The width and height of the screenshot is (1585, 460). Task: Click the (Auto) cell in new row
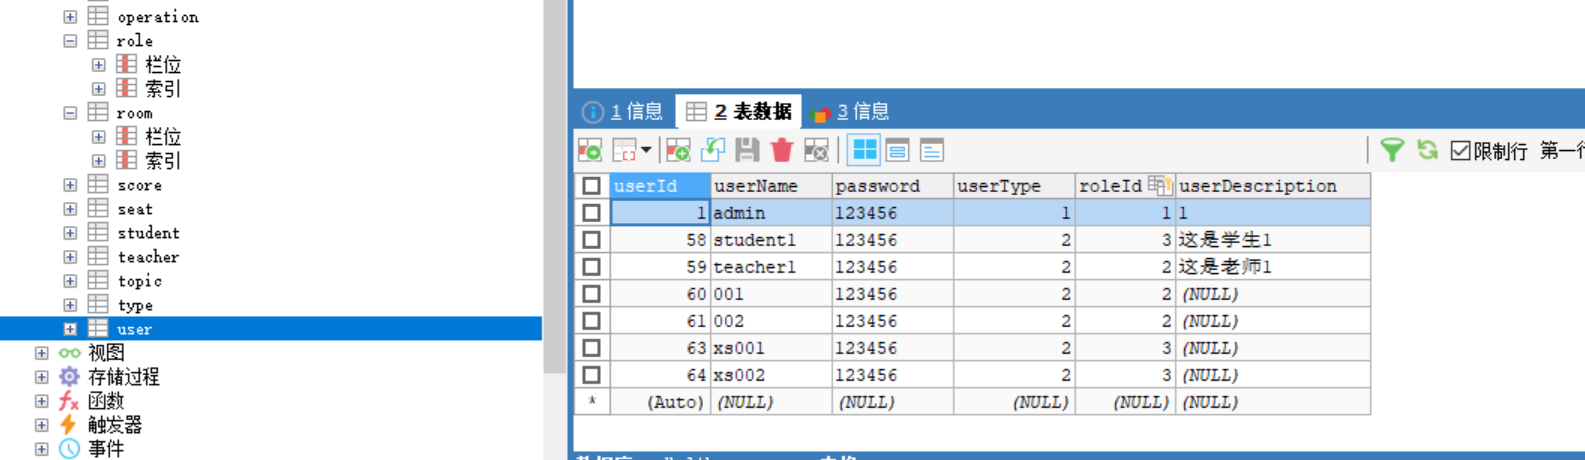coord(660,401)
